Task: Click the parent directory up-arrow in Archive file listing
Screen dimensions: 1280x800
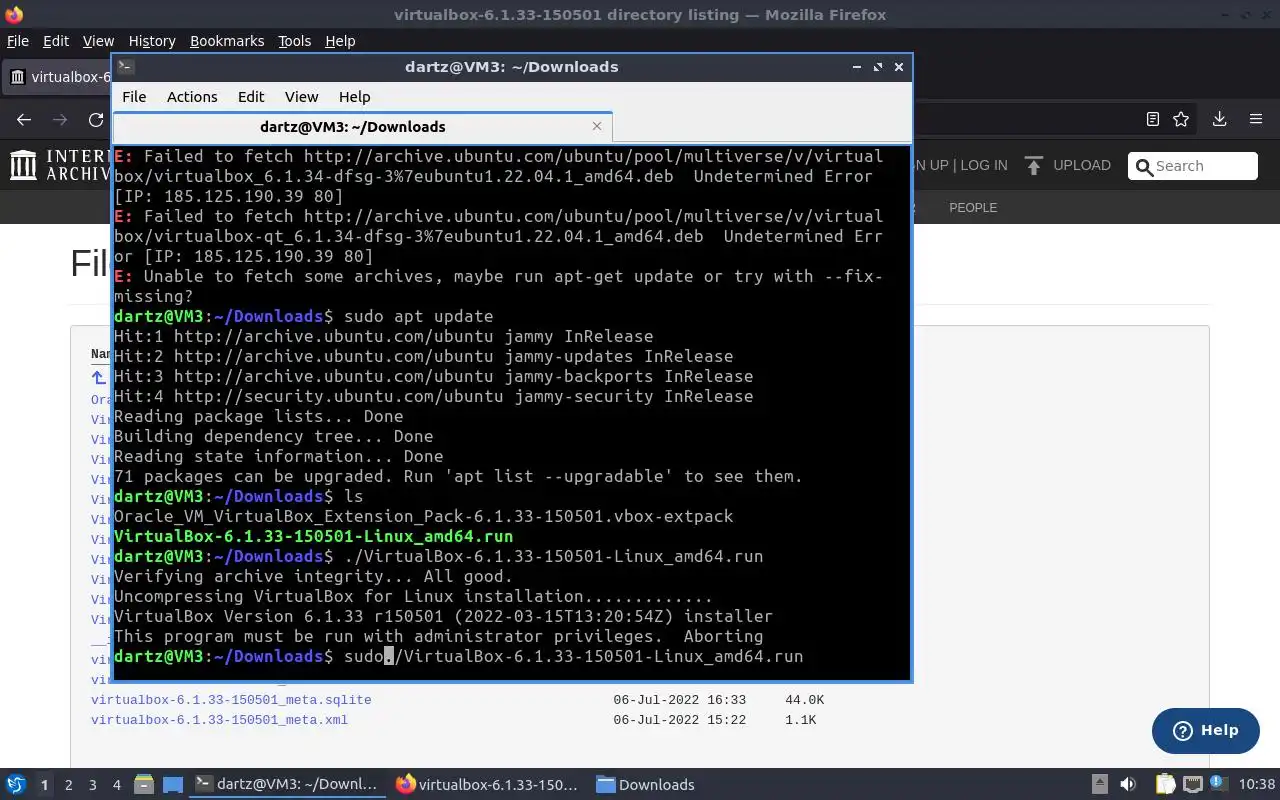Action: pyautogui.click(x=98, y=378)
